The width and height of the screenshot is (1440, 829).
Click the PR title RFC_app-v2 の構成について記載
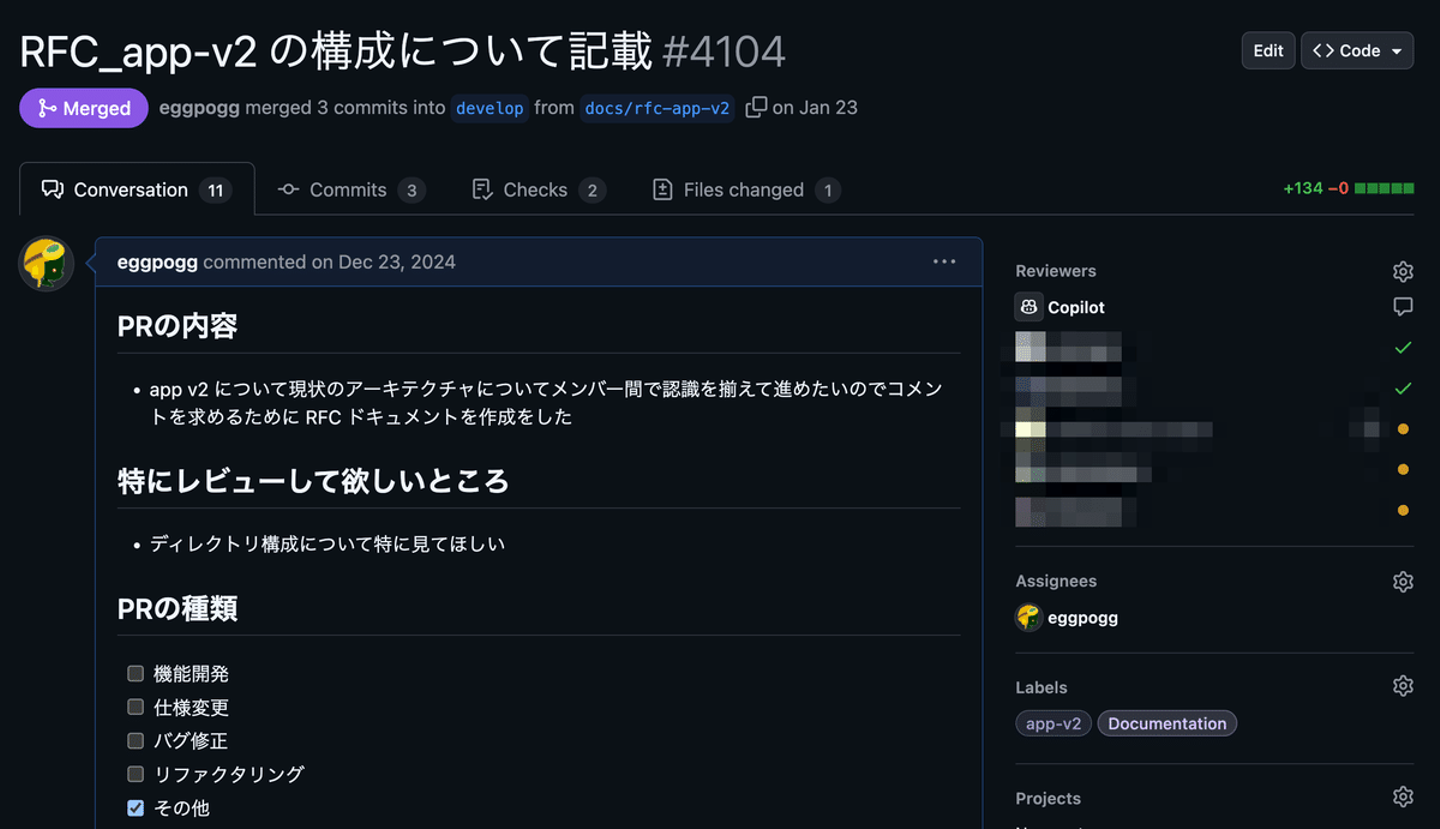pyautogui.click(x=336, y=52)
